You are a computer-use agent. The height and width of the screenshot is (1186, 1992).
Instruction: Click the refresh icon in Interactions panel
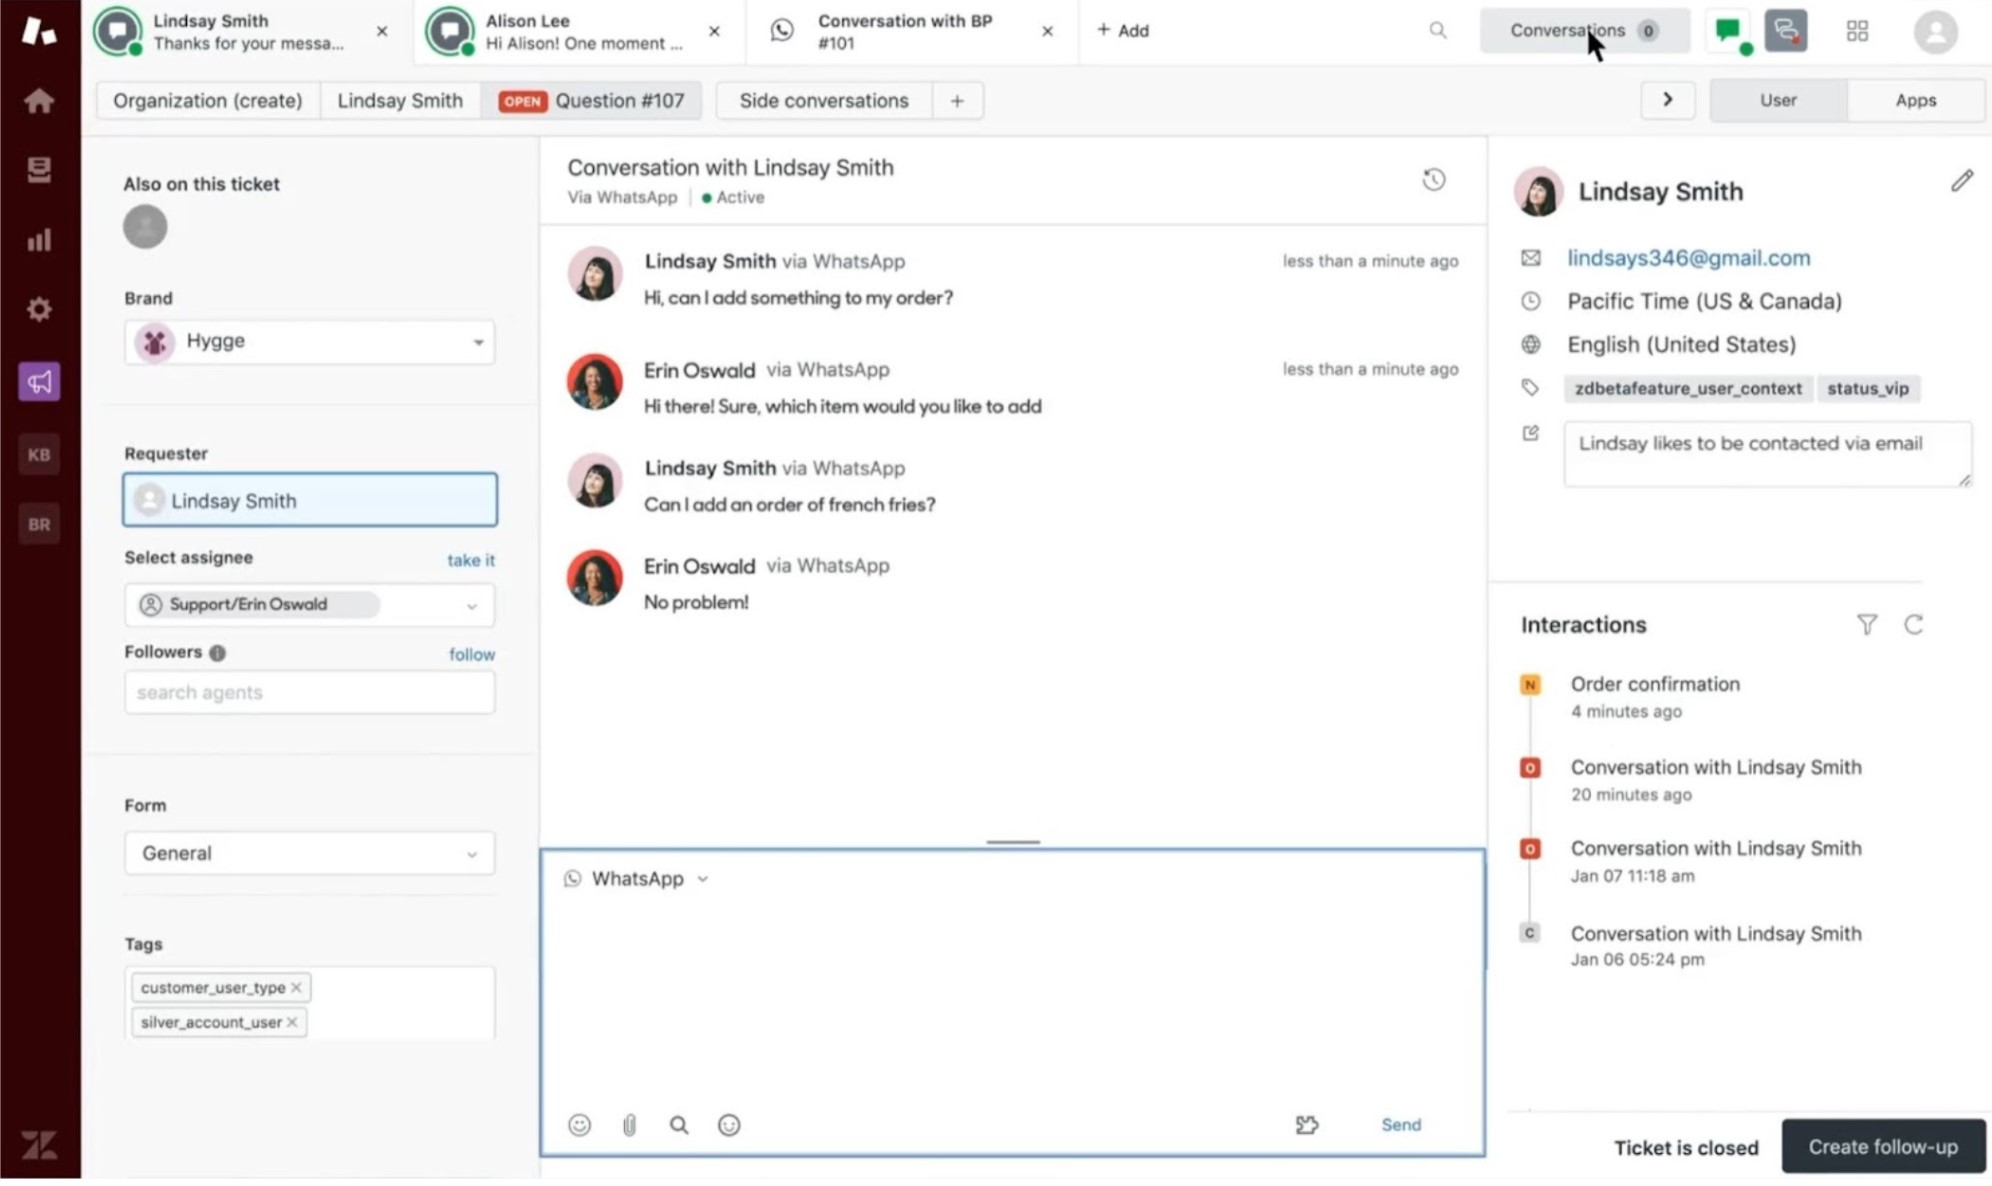tap(1914, 623)
